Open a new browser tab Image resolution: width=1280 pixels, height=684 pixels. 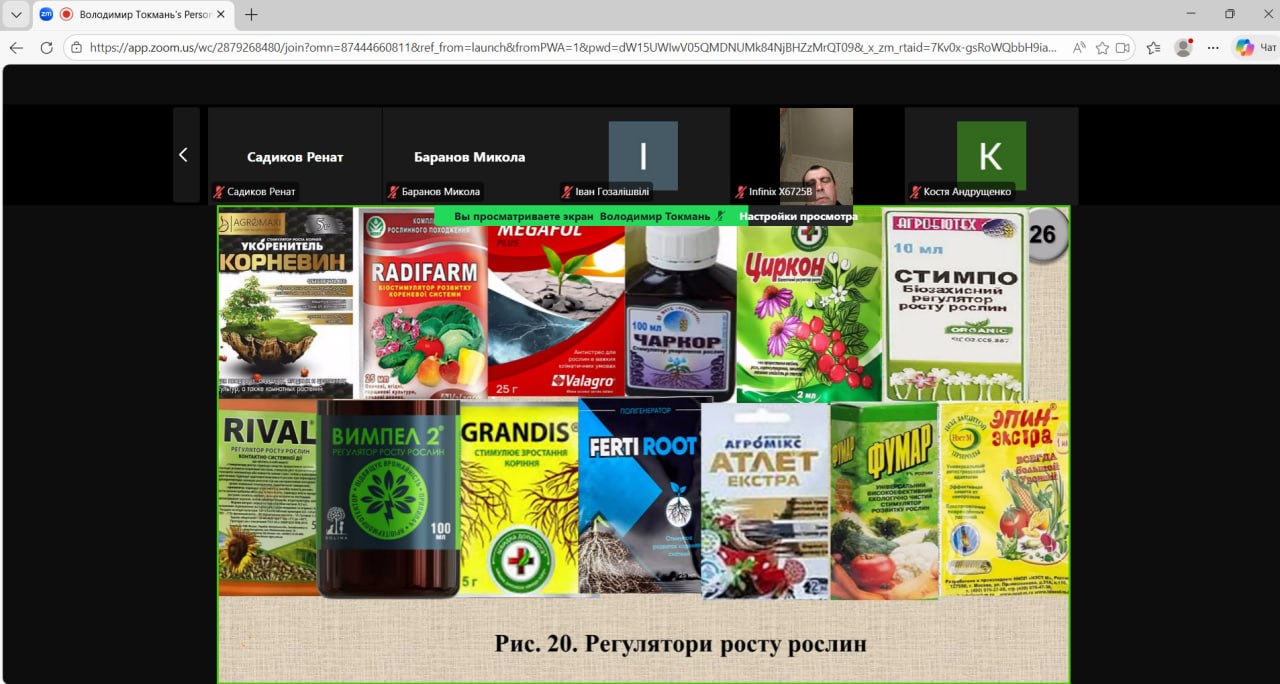tap(251, 14)
